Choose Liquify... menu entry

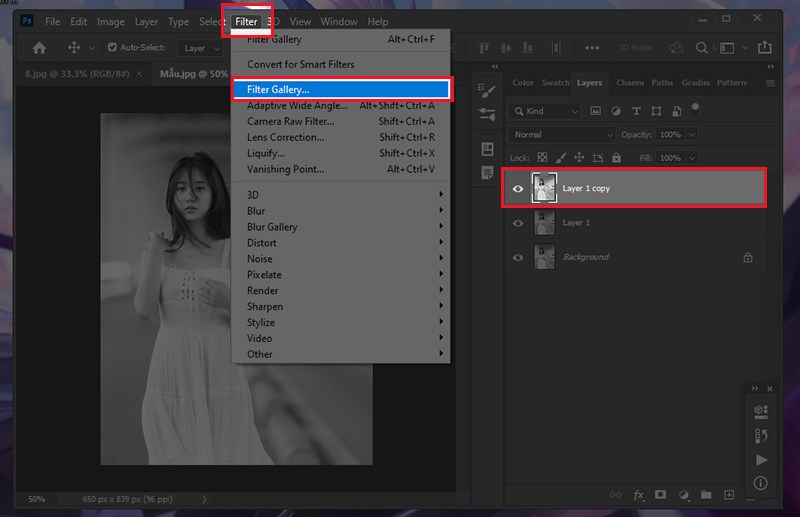pyautogui.click(x=341, y=153)
